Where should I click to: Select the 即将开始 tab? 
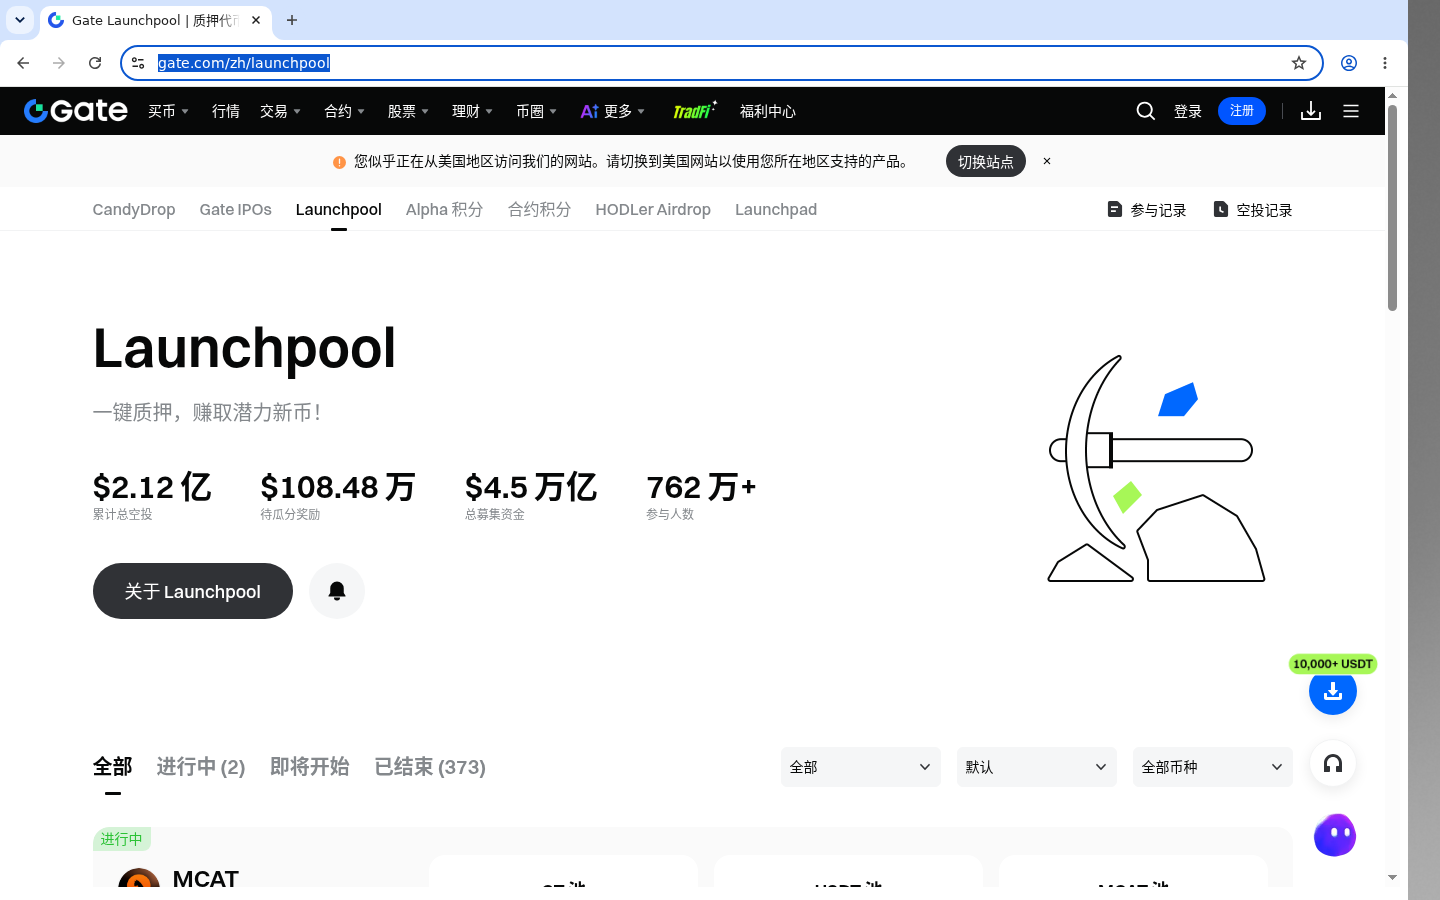tap(310, 767)
